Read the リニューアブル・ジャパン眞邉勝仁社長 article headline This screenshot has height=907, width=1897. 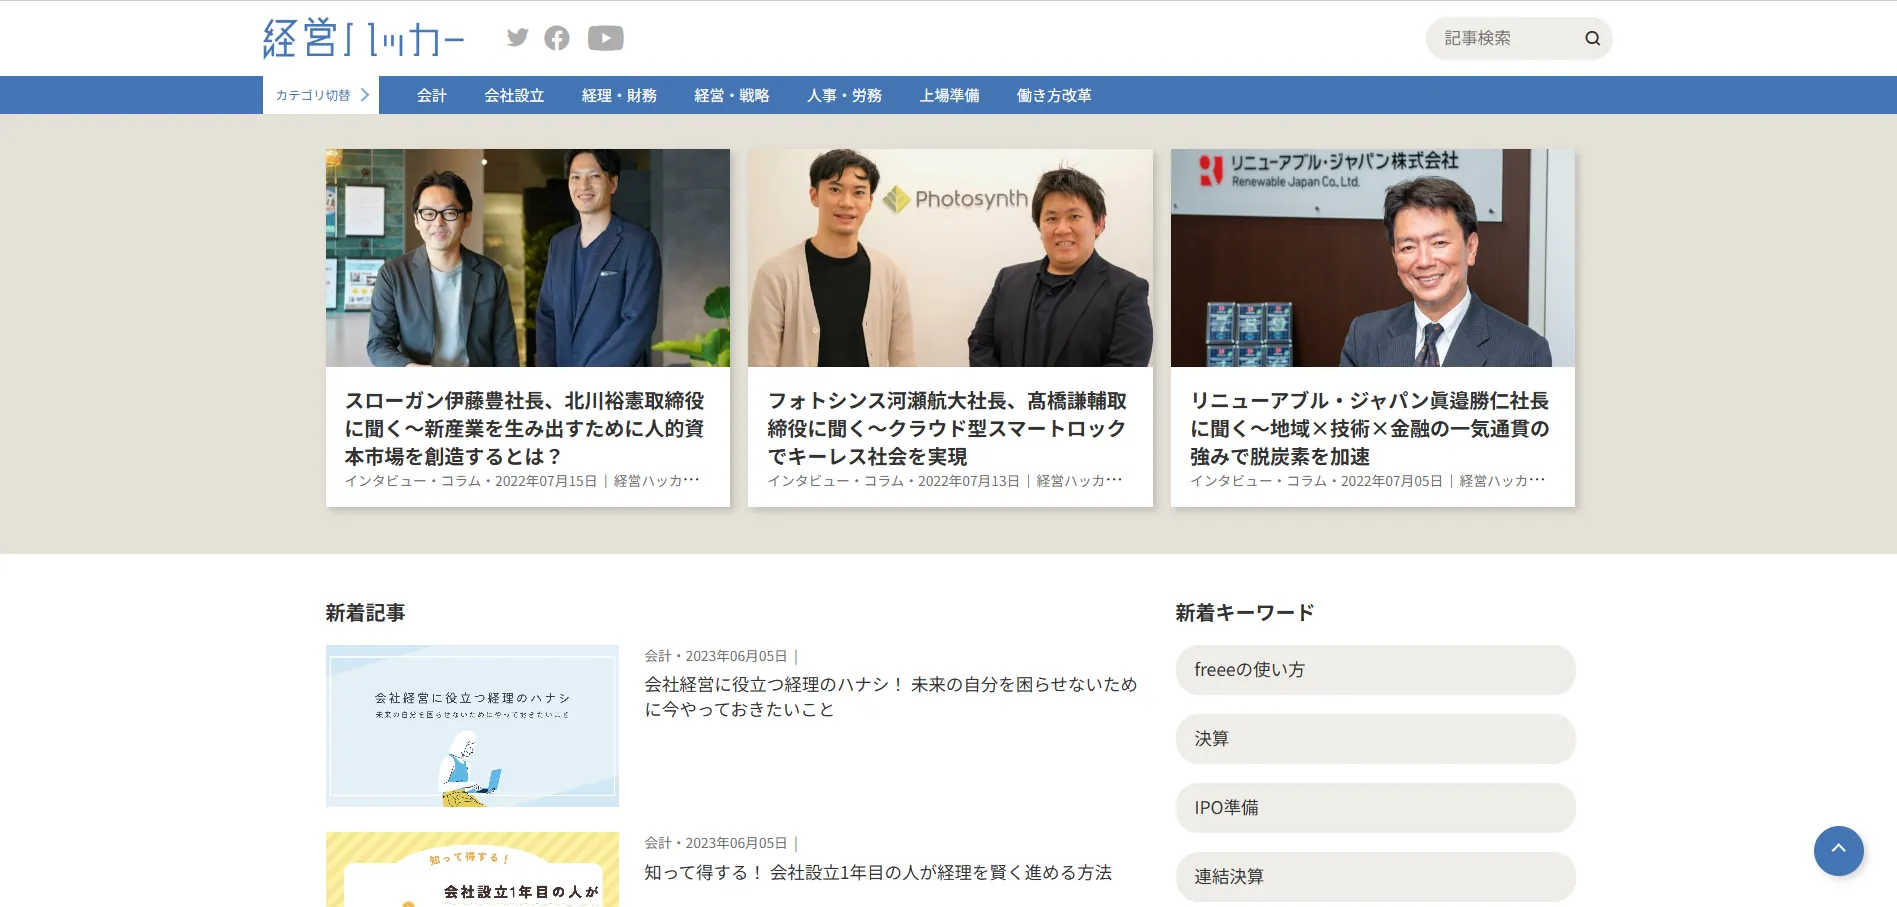1370,428
